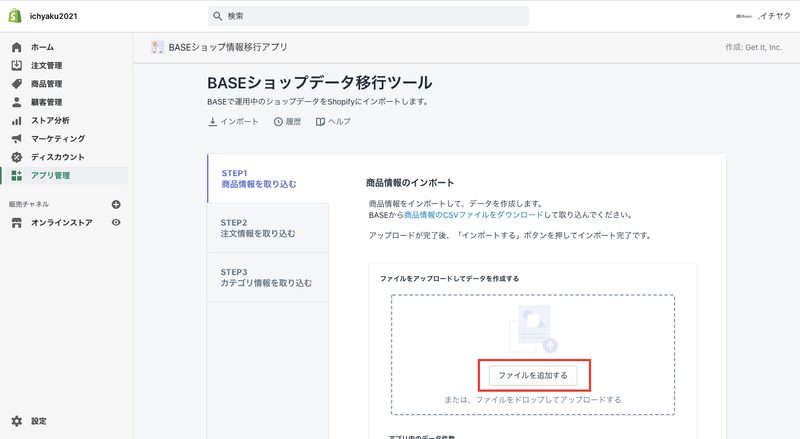This screenshot has height=439, width=800.
Task: Click the インポート download arrow icon
Action: 213,122
